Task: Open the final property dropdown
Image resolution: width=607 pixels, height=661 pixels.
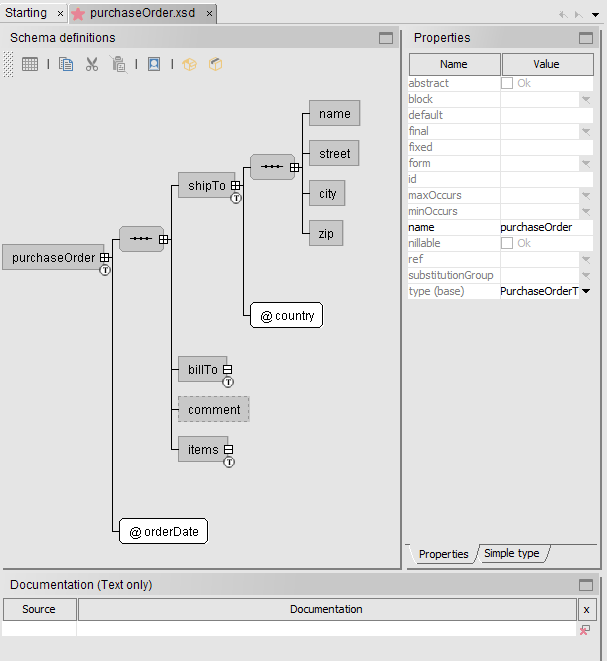Action: tap(586, 132)
